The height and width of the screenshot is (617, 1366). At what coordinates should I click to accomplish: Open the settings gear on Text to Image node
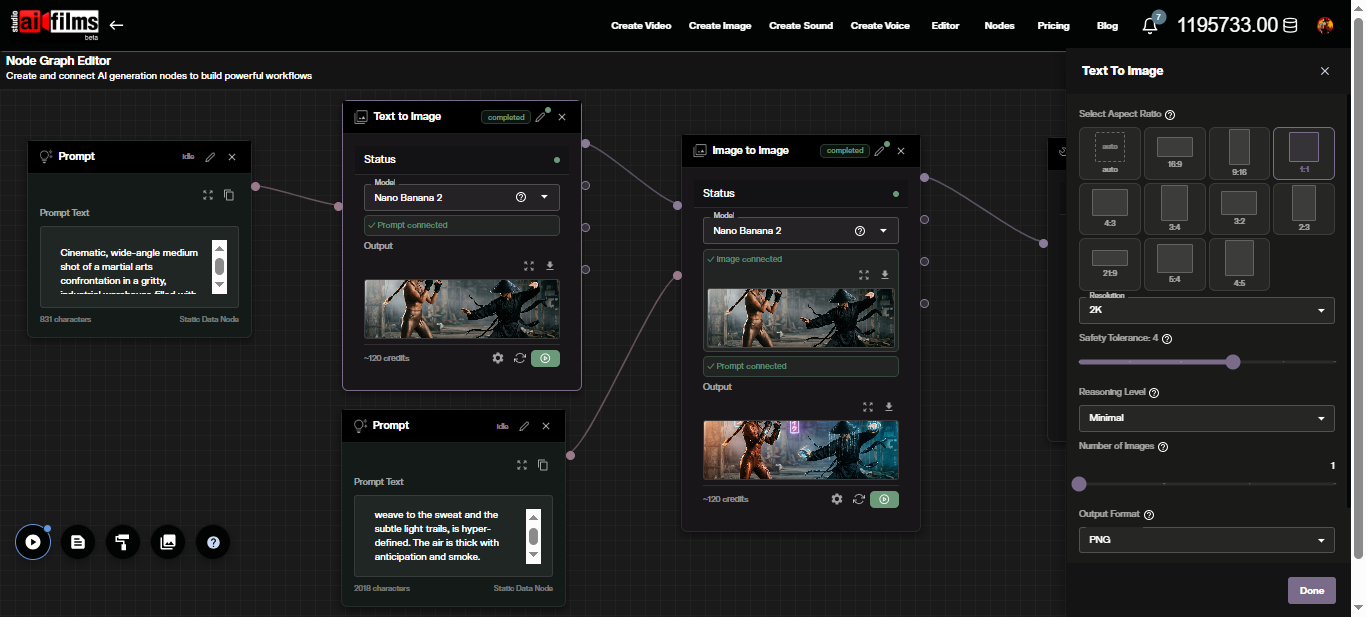tap(498, 358)
